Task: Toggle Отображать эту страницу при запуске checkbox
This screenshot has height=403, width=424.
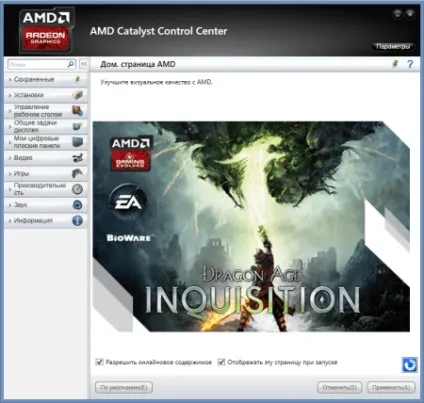Action: click(221, 362)
